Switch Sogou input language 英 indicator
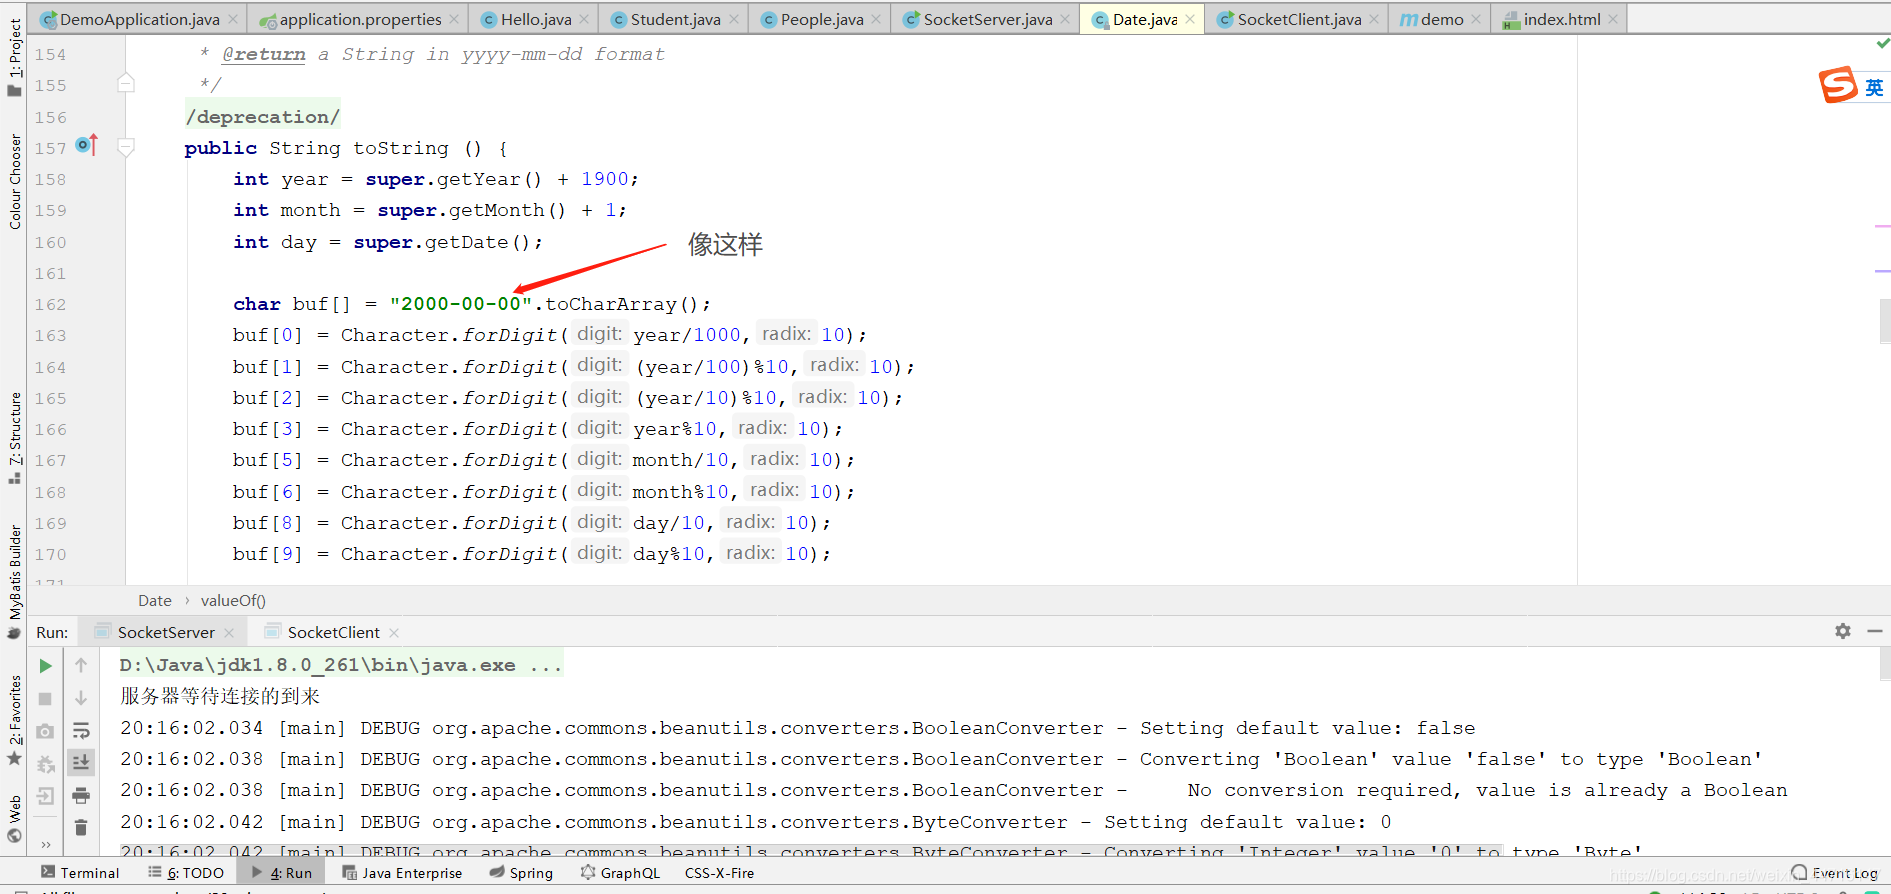1891x894 pixels. click(x=1874, y=88)
